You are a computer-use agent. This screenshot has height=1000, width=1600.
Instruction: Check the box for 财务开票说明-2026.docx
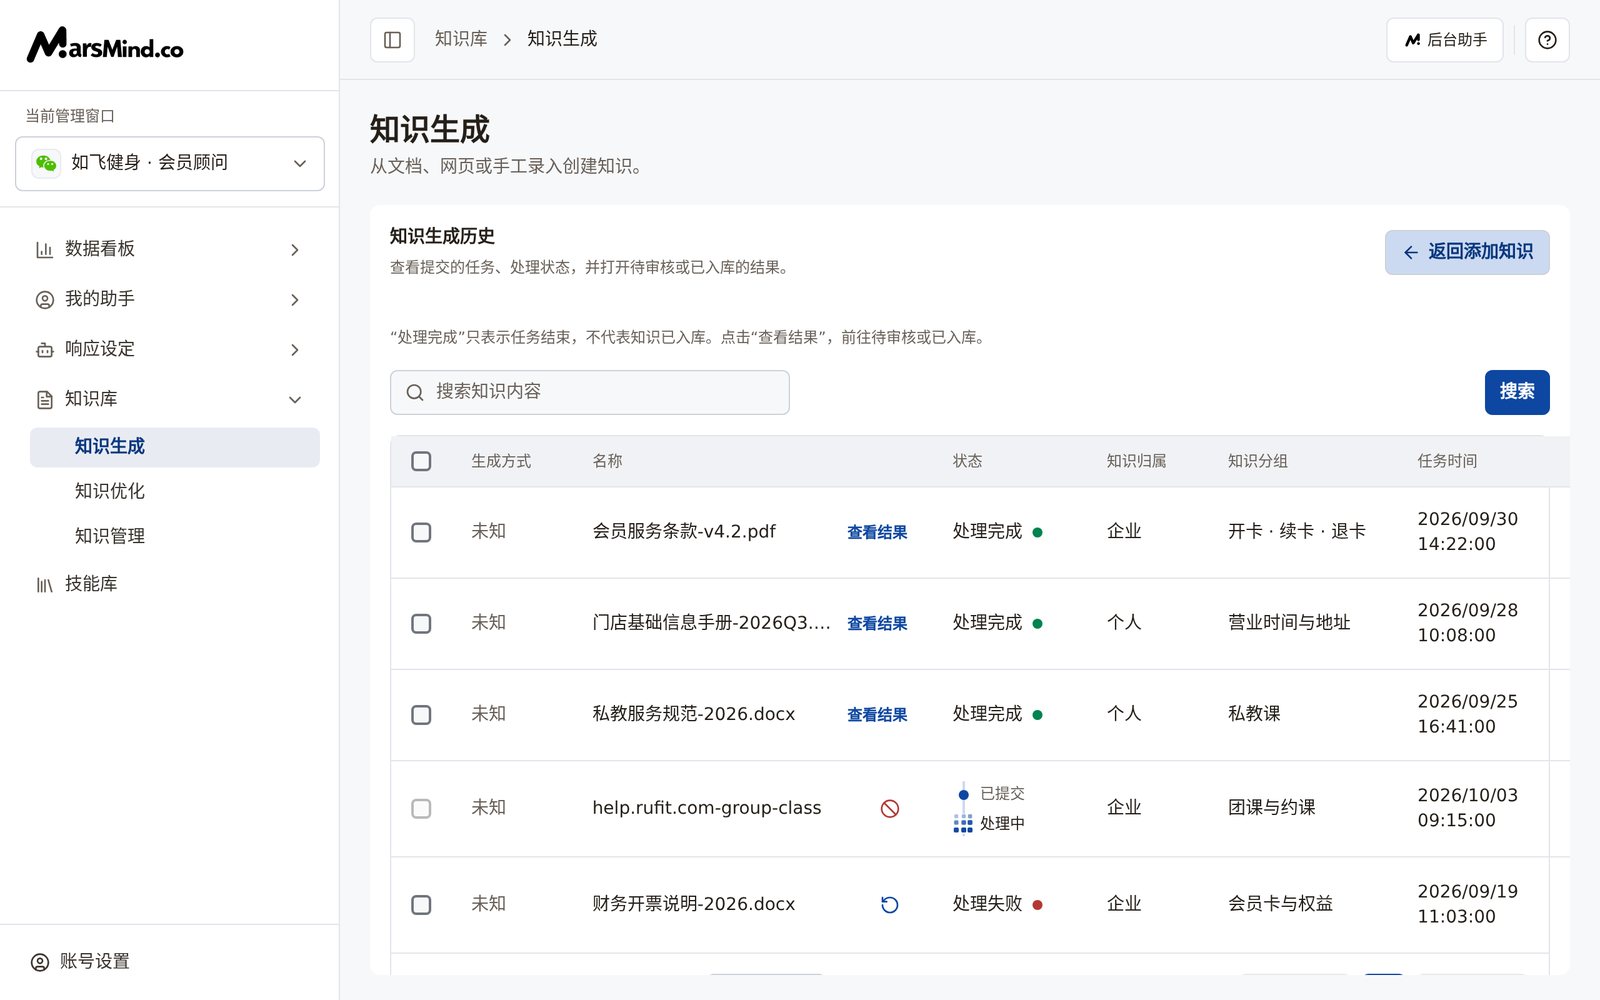coord(421,904)
